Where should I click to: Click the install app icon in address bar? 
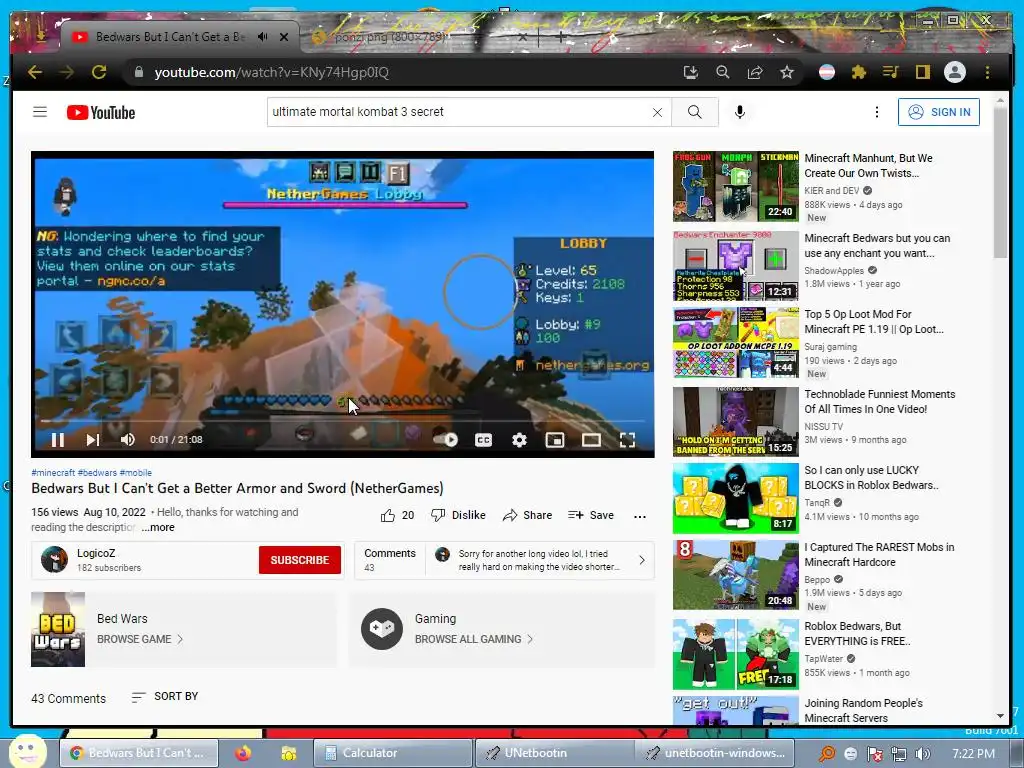(x=690, y=72)
